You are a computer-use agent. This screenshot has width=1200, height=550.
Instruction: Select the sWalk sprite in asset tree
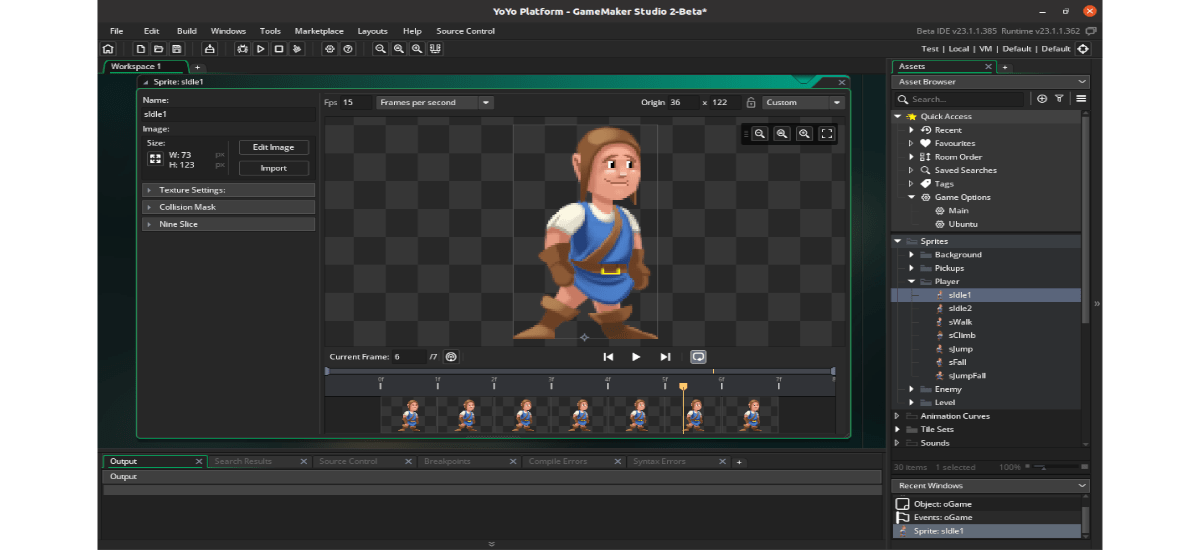[960, 322]
